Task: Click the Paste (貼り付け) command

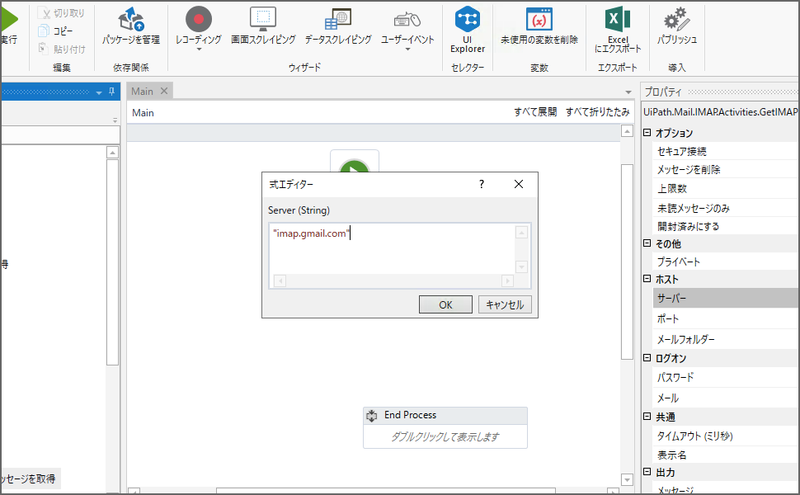Action: [x=62, y=49]
